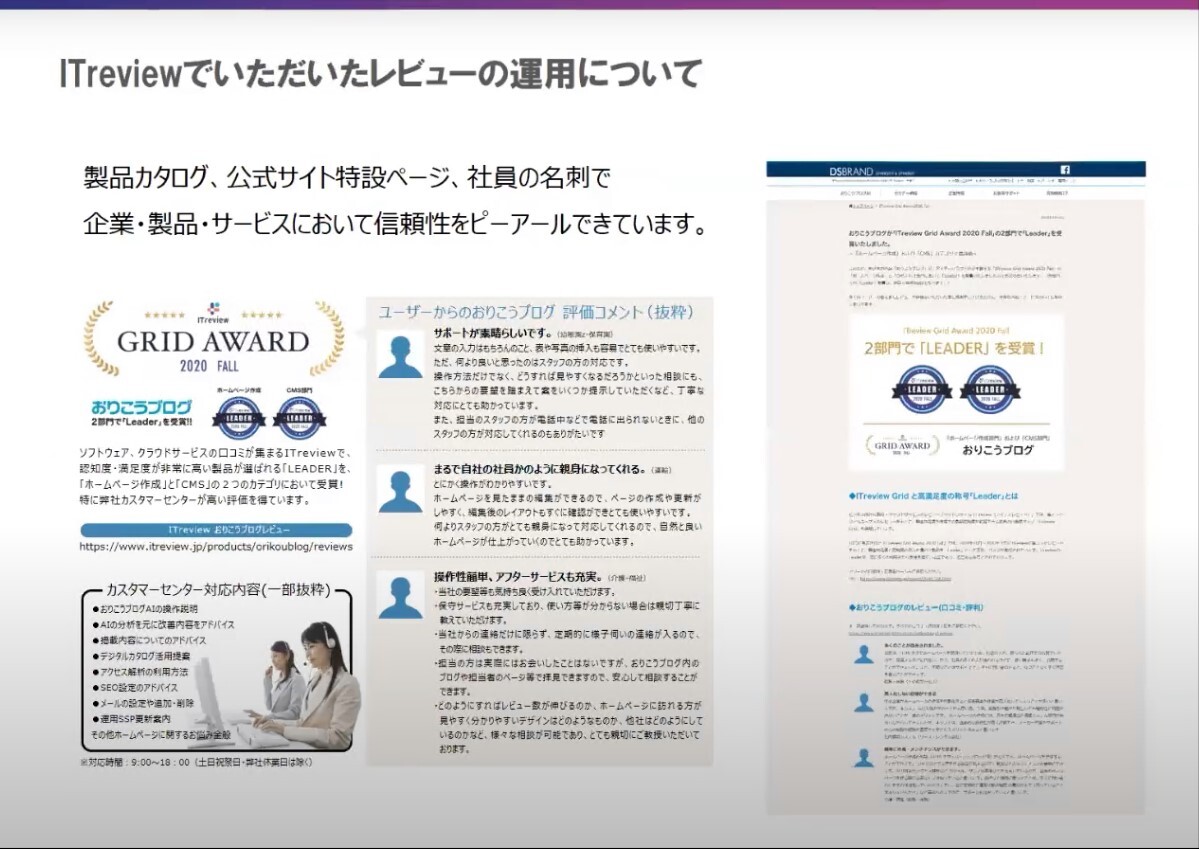Click the カスタマーセンター対応内容(一部抜粋) heading
This screenshot has width=1199, height=849.
point(218,590)
